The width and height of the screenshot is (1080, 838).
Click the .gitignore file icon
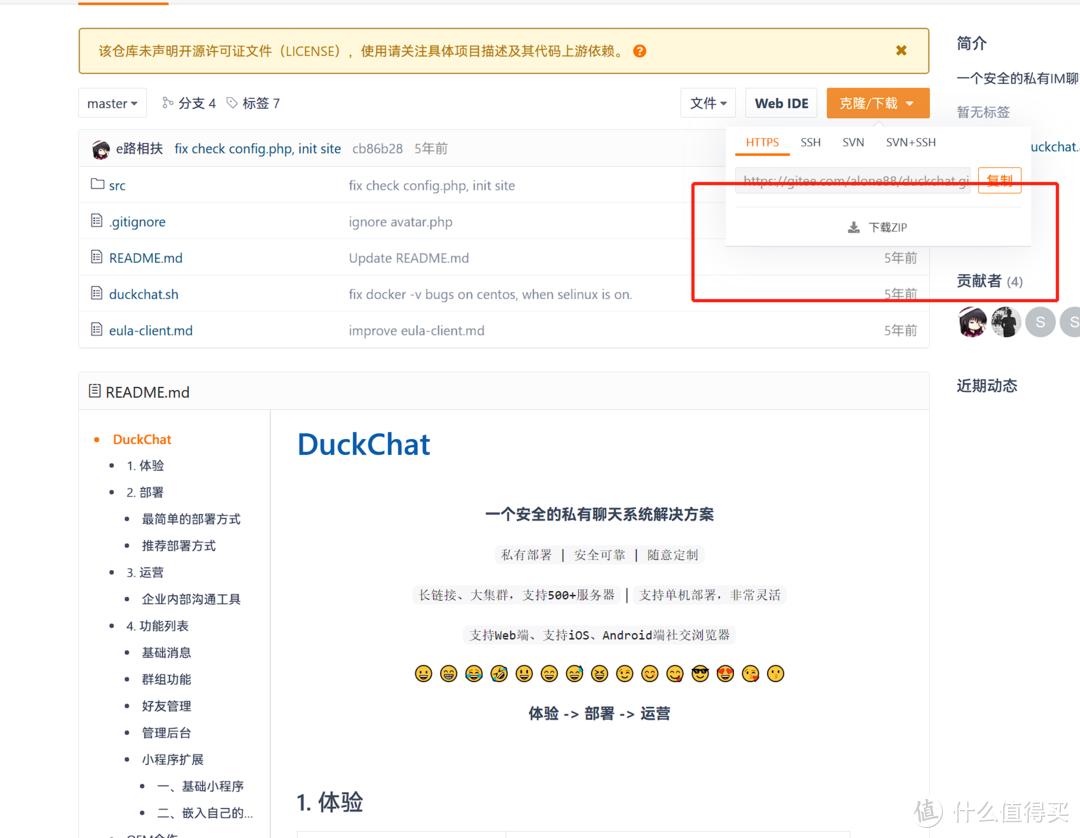[96, 220]
